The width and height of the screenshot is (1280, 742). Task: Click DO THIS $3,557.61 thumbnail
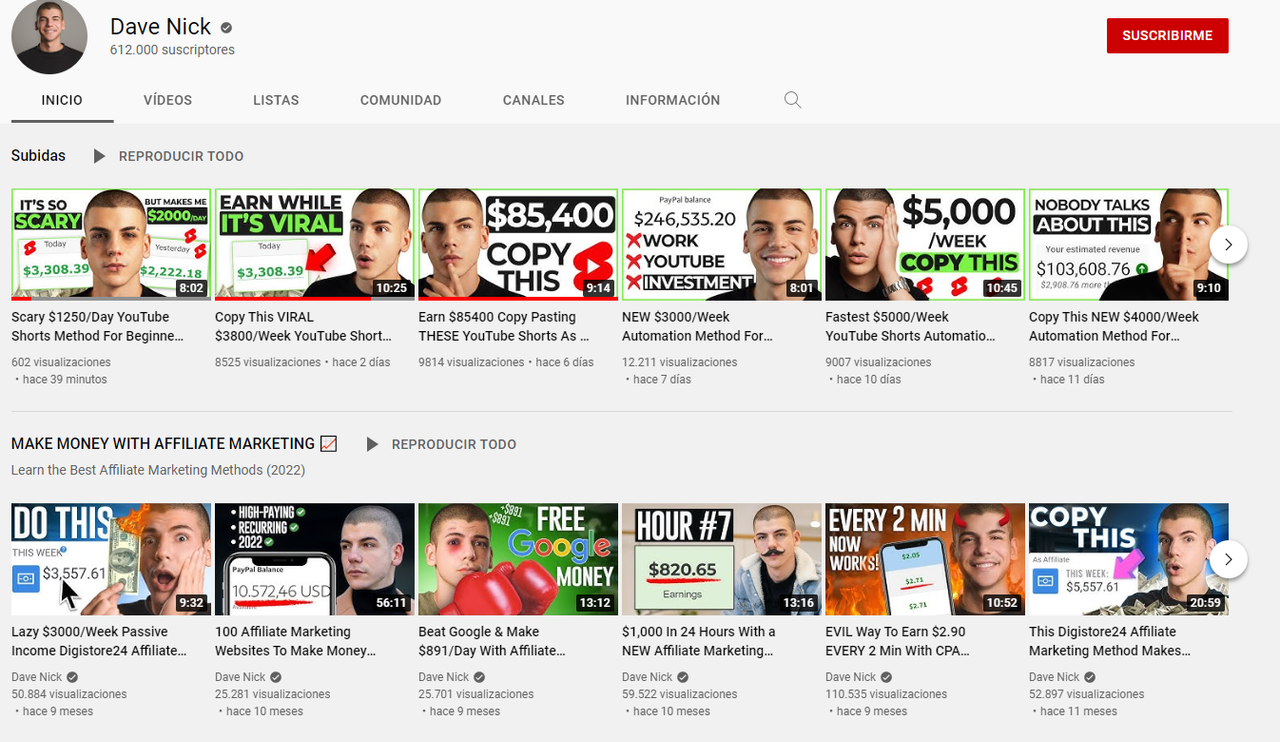click(111, 559)
